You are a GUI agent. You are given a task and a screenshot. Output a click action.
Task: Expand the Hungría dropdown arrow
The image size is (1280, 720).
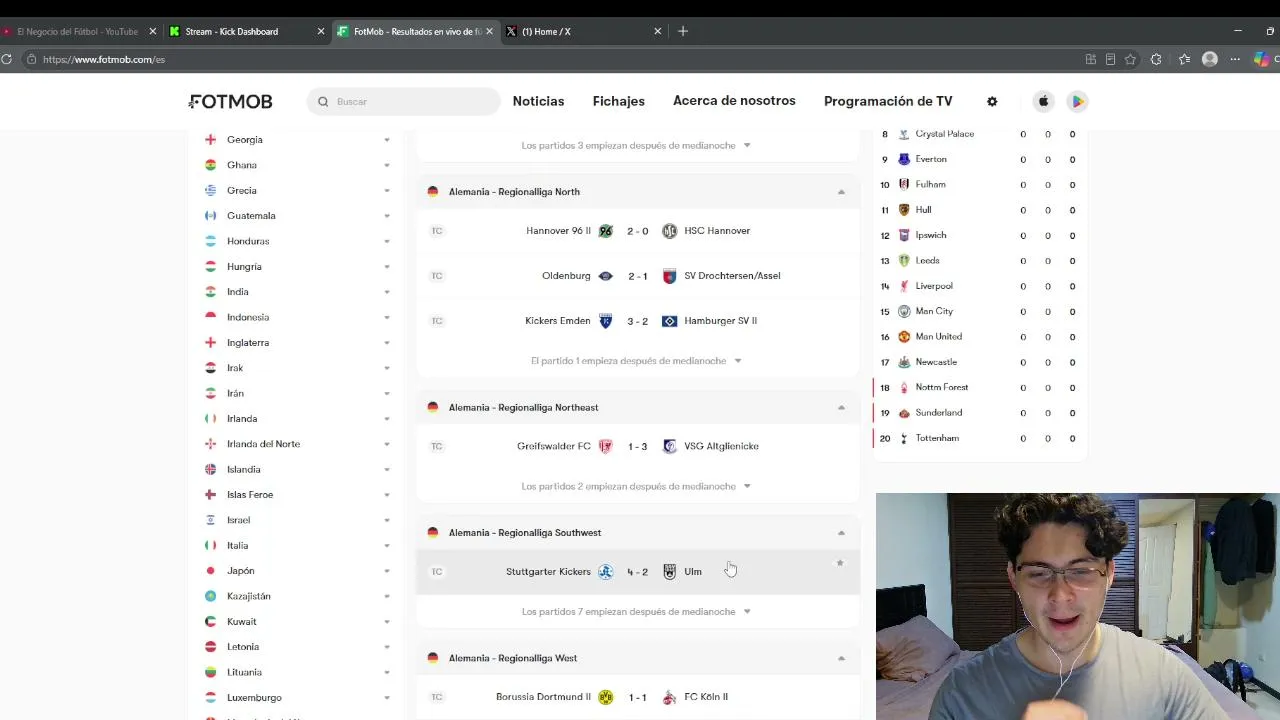[387, 267]
